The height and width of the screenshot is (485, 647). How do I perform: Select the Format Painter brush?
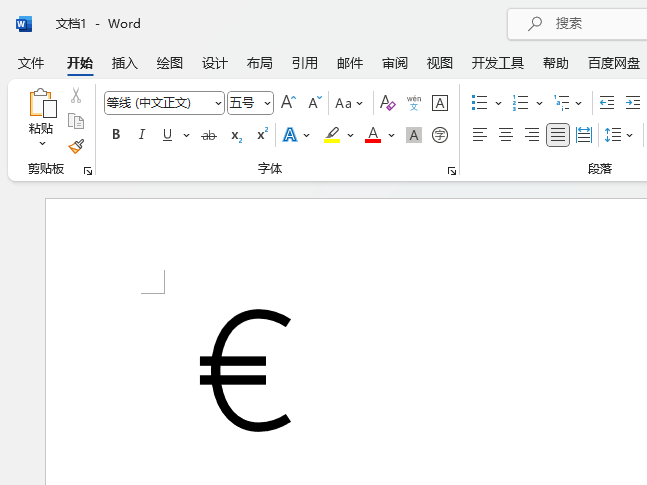[76, 146]
